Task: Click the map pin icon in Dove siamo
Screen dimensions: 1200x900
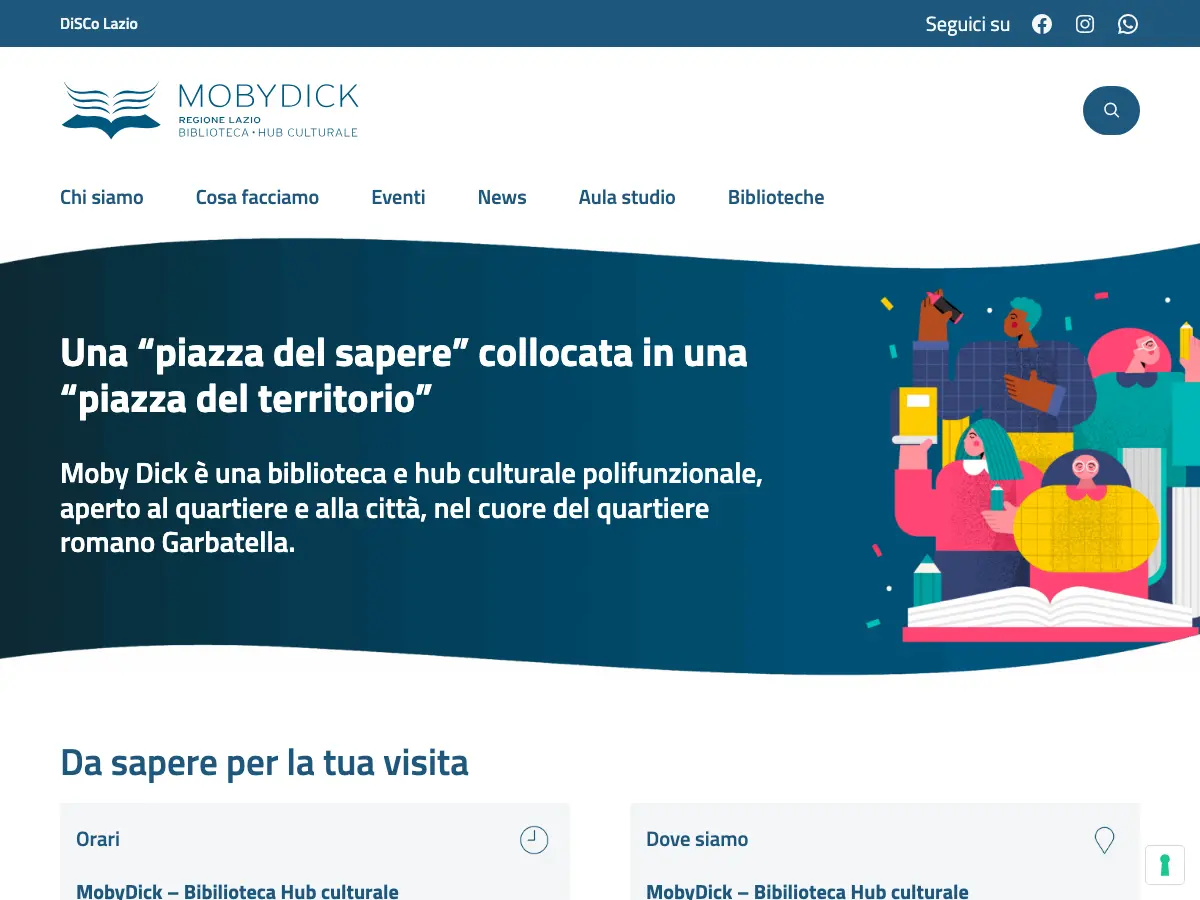Action: (x=1104, y=840)
